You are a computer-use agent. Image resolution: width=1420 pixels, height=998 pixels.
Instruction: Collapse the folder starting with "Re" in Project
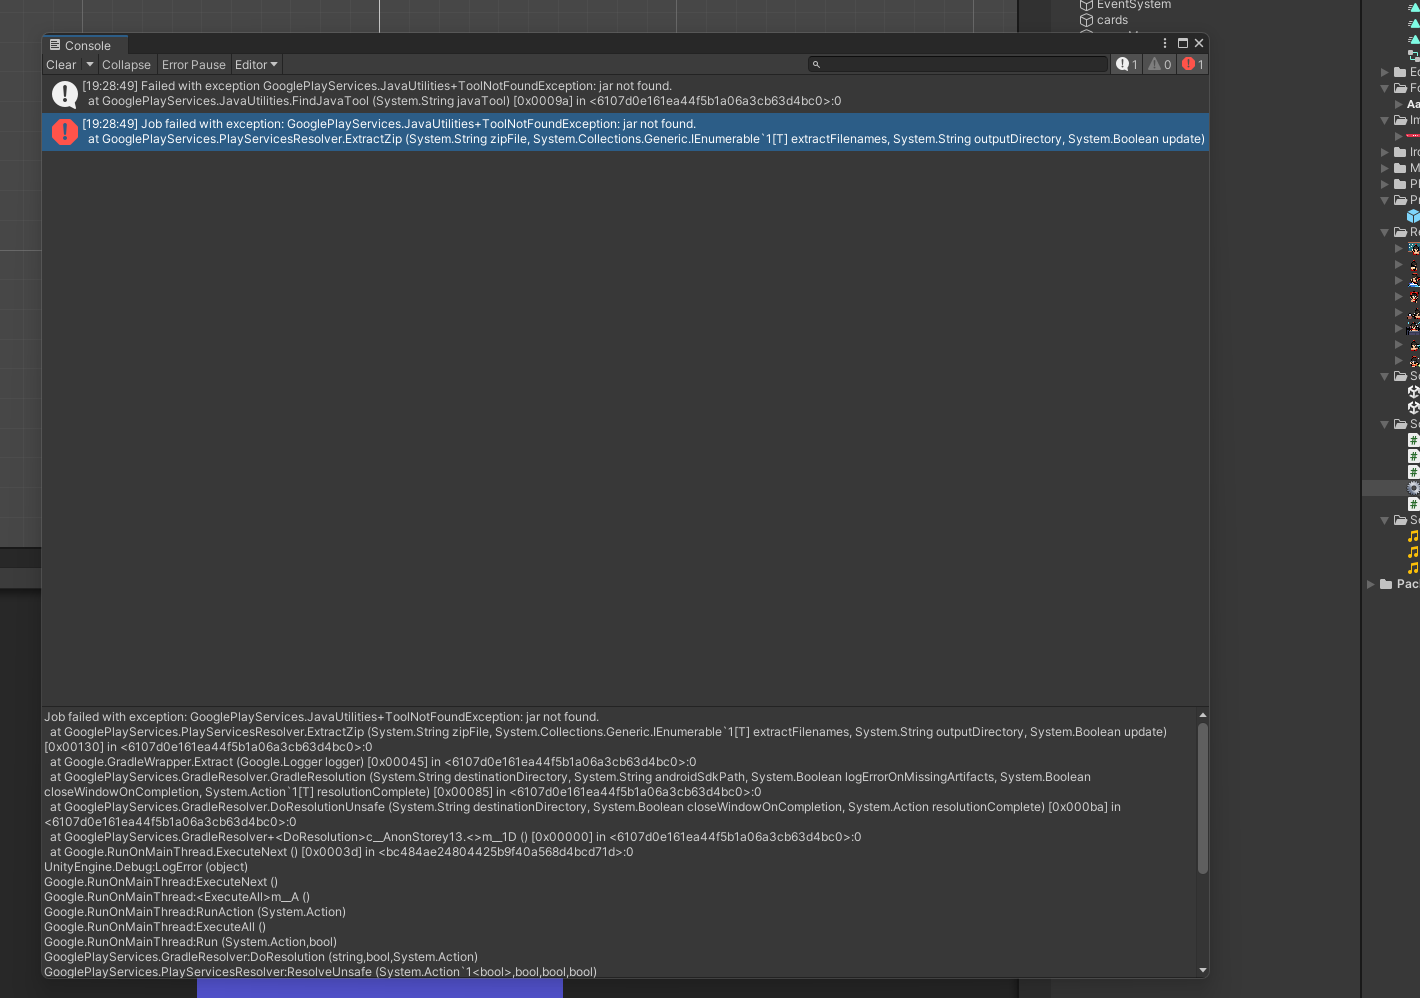[x=1385, y=232]
